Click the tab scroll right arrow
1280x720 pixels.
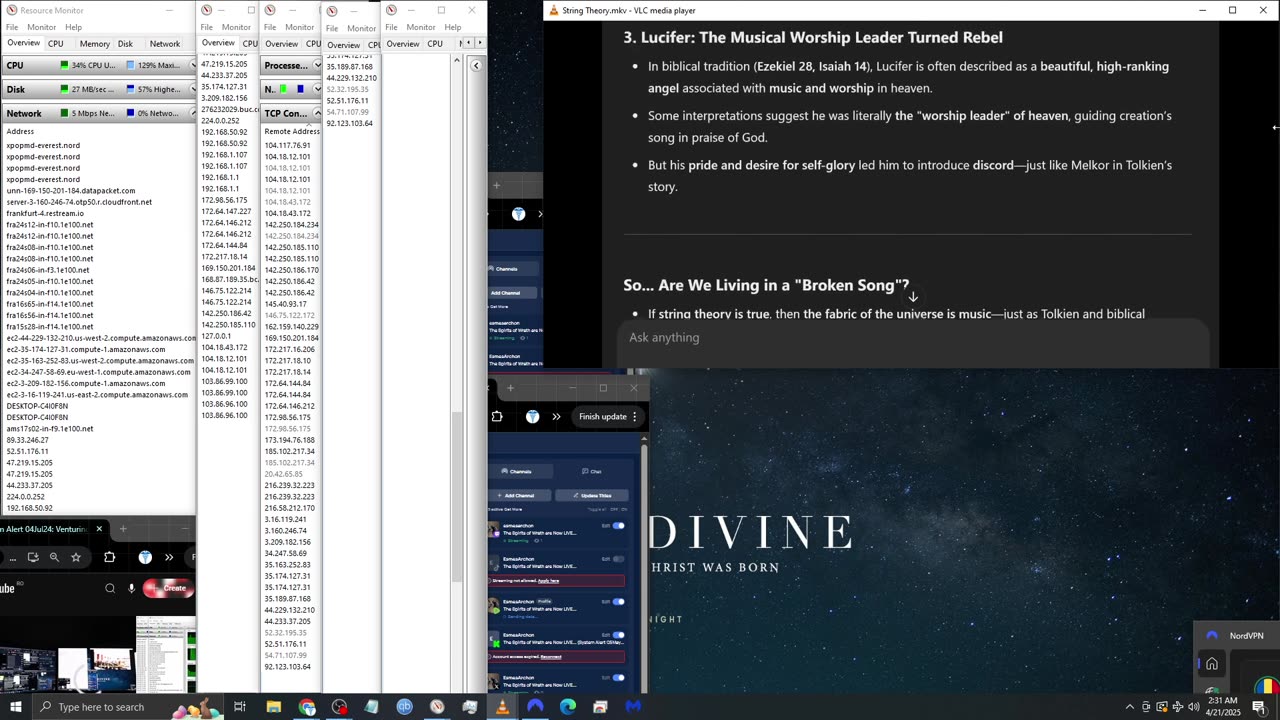pos(480,43)
